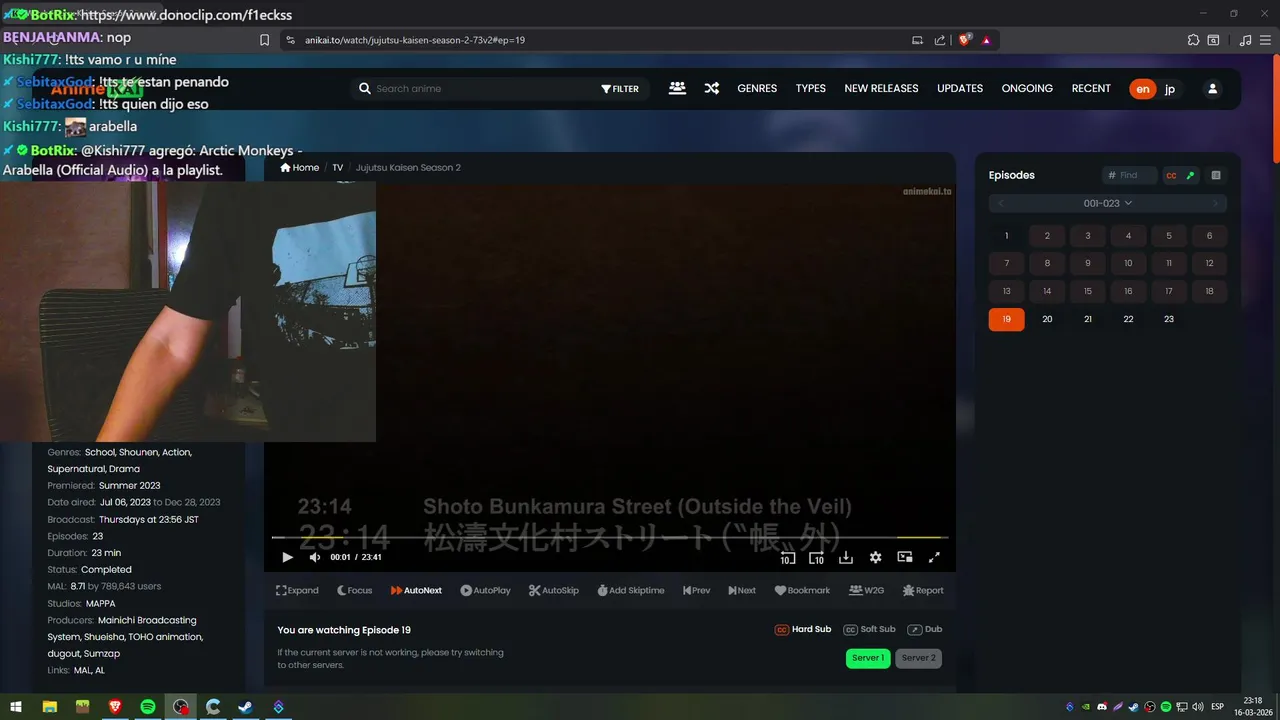Enable picture-in-picture mode in the player
This screenshot has height=720, width=1280.
tap(905, 557)
